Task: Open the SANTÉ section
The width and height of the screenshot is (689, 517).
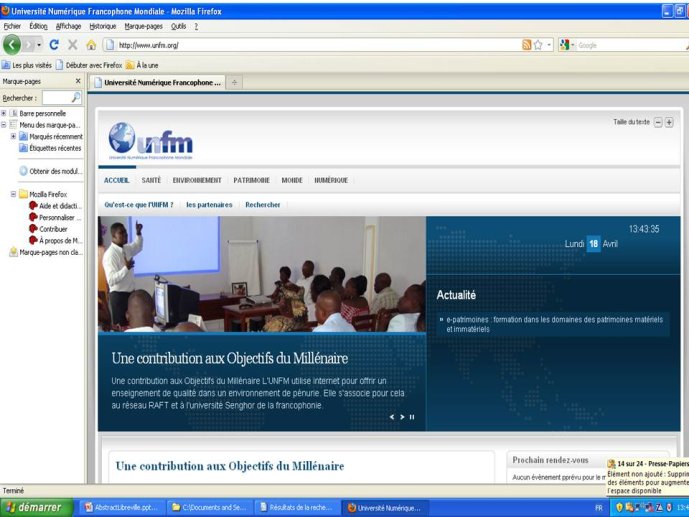Action: tap(151, 180)
